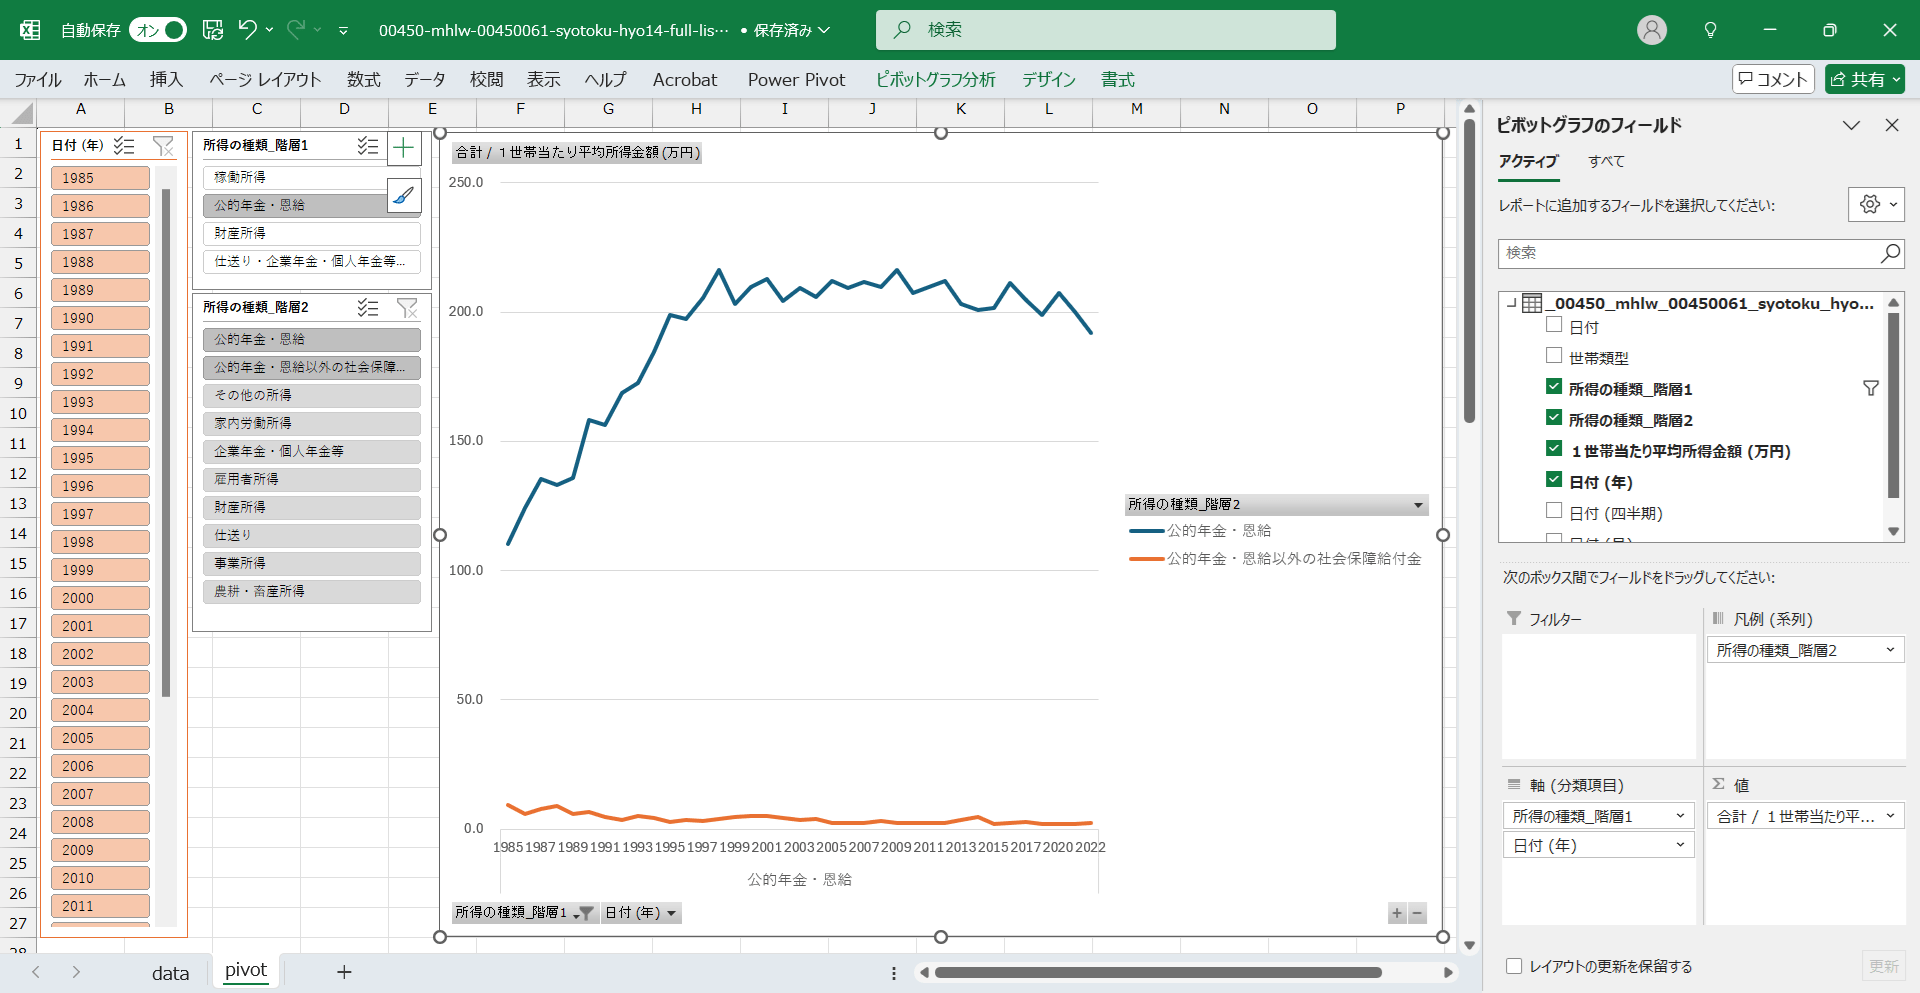Viewport: 1920px width, 993px height.
Task: Open 所得の種類_階層2 legend dropdown in chart
Action: (x=1417, y=505)
